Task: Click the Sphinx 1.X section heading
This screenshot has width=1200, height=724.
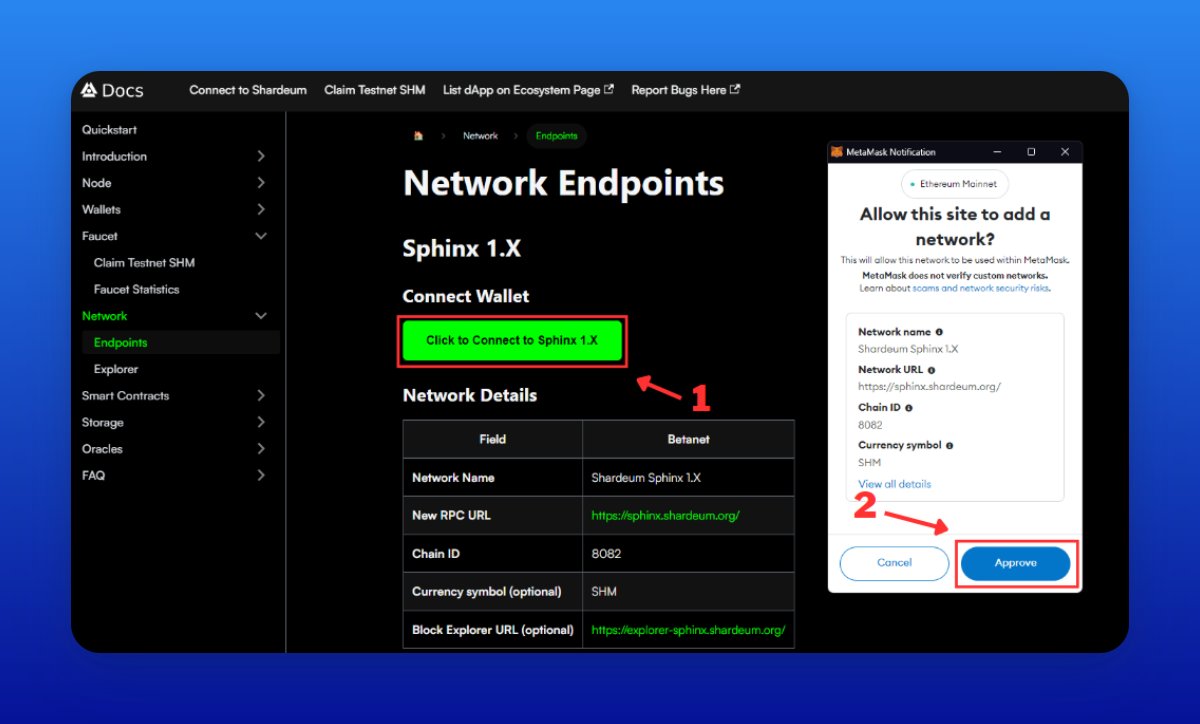Action: [x=461, y=249]
